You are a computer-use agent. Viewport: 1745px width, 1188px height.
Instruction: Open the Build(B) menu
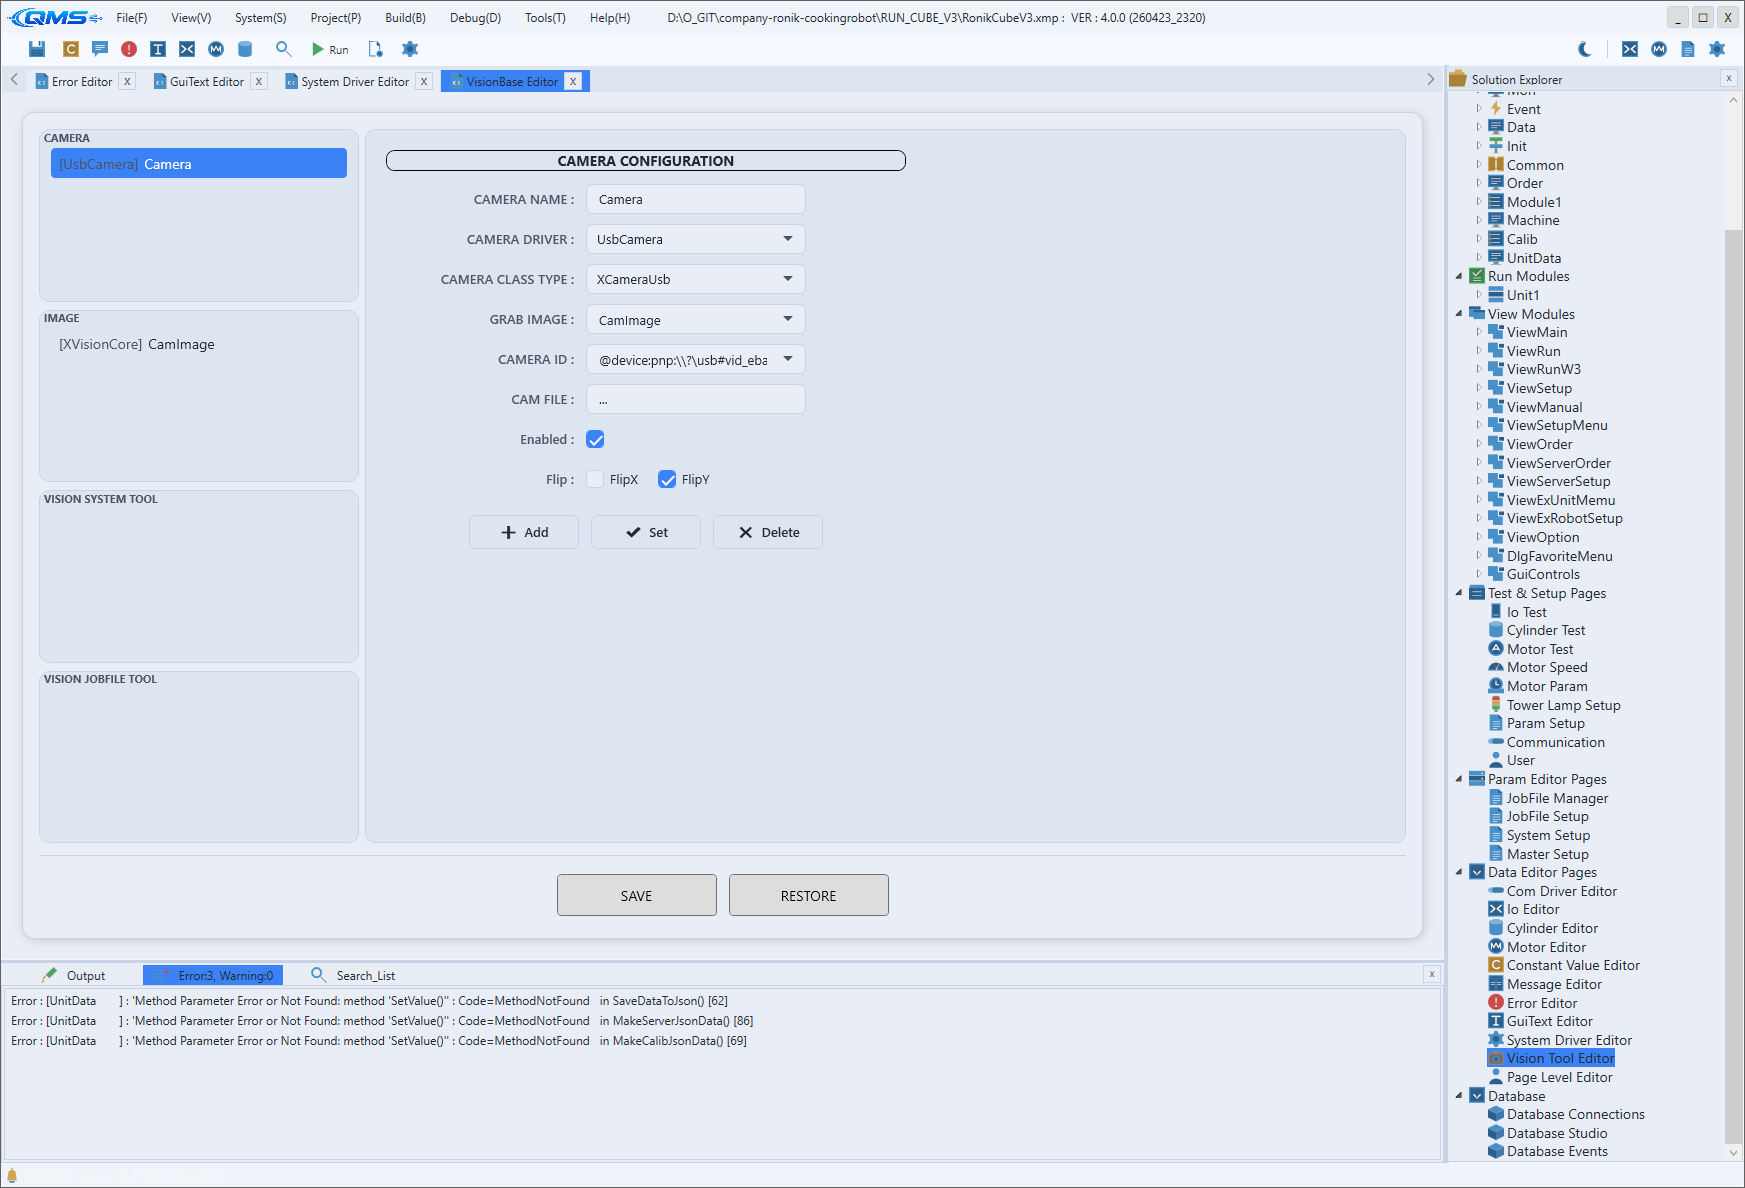[x=405, y=18]
